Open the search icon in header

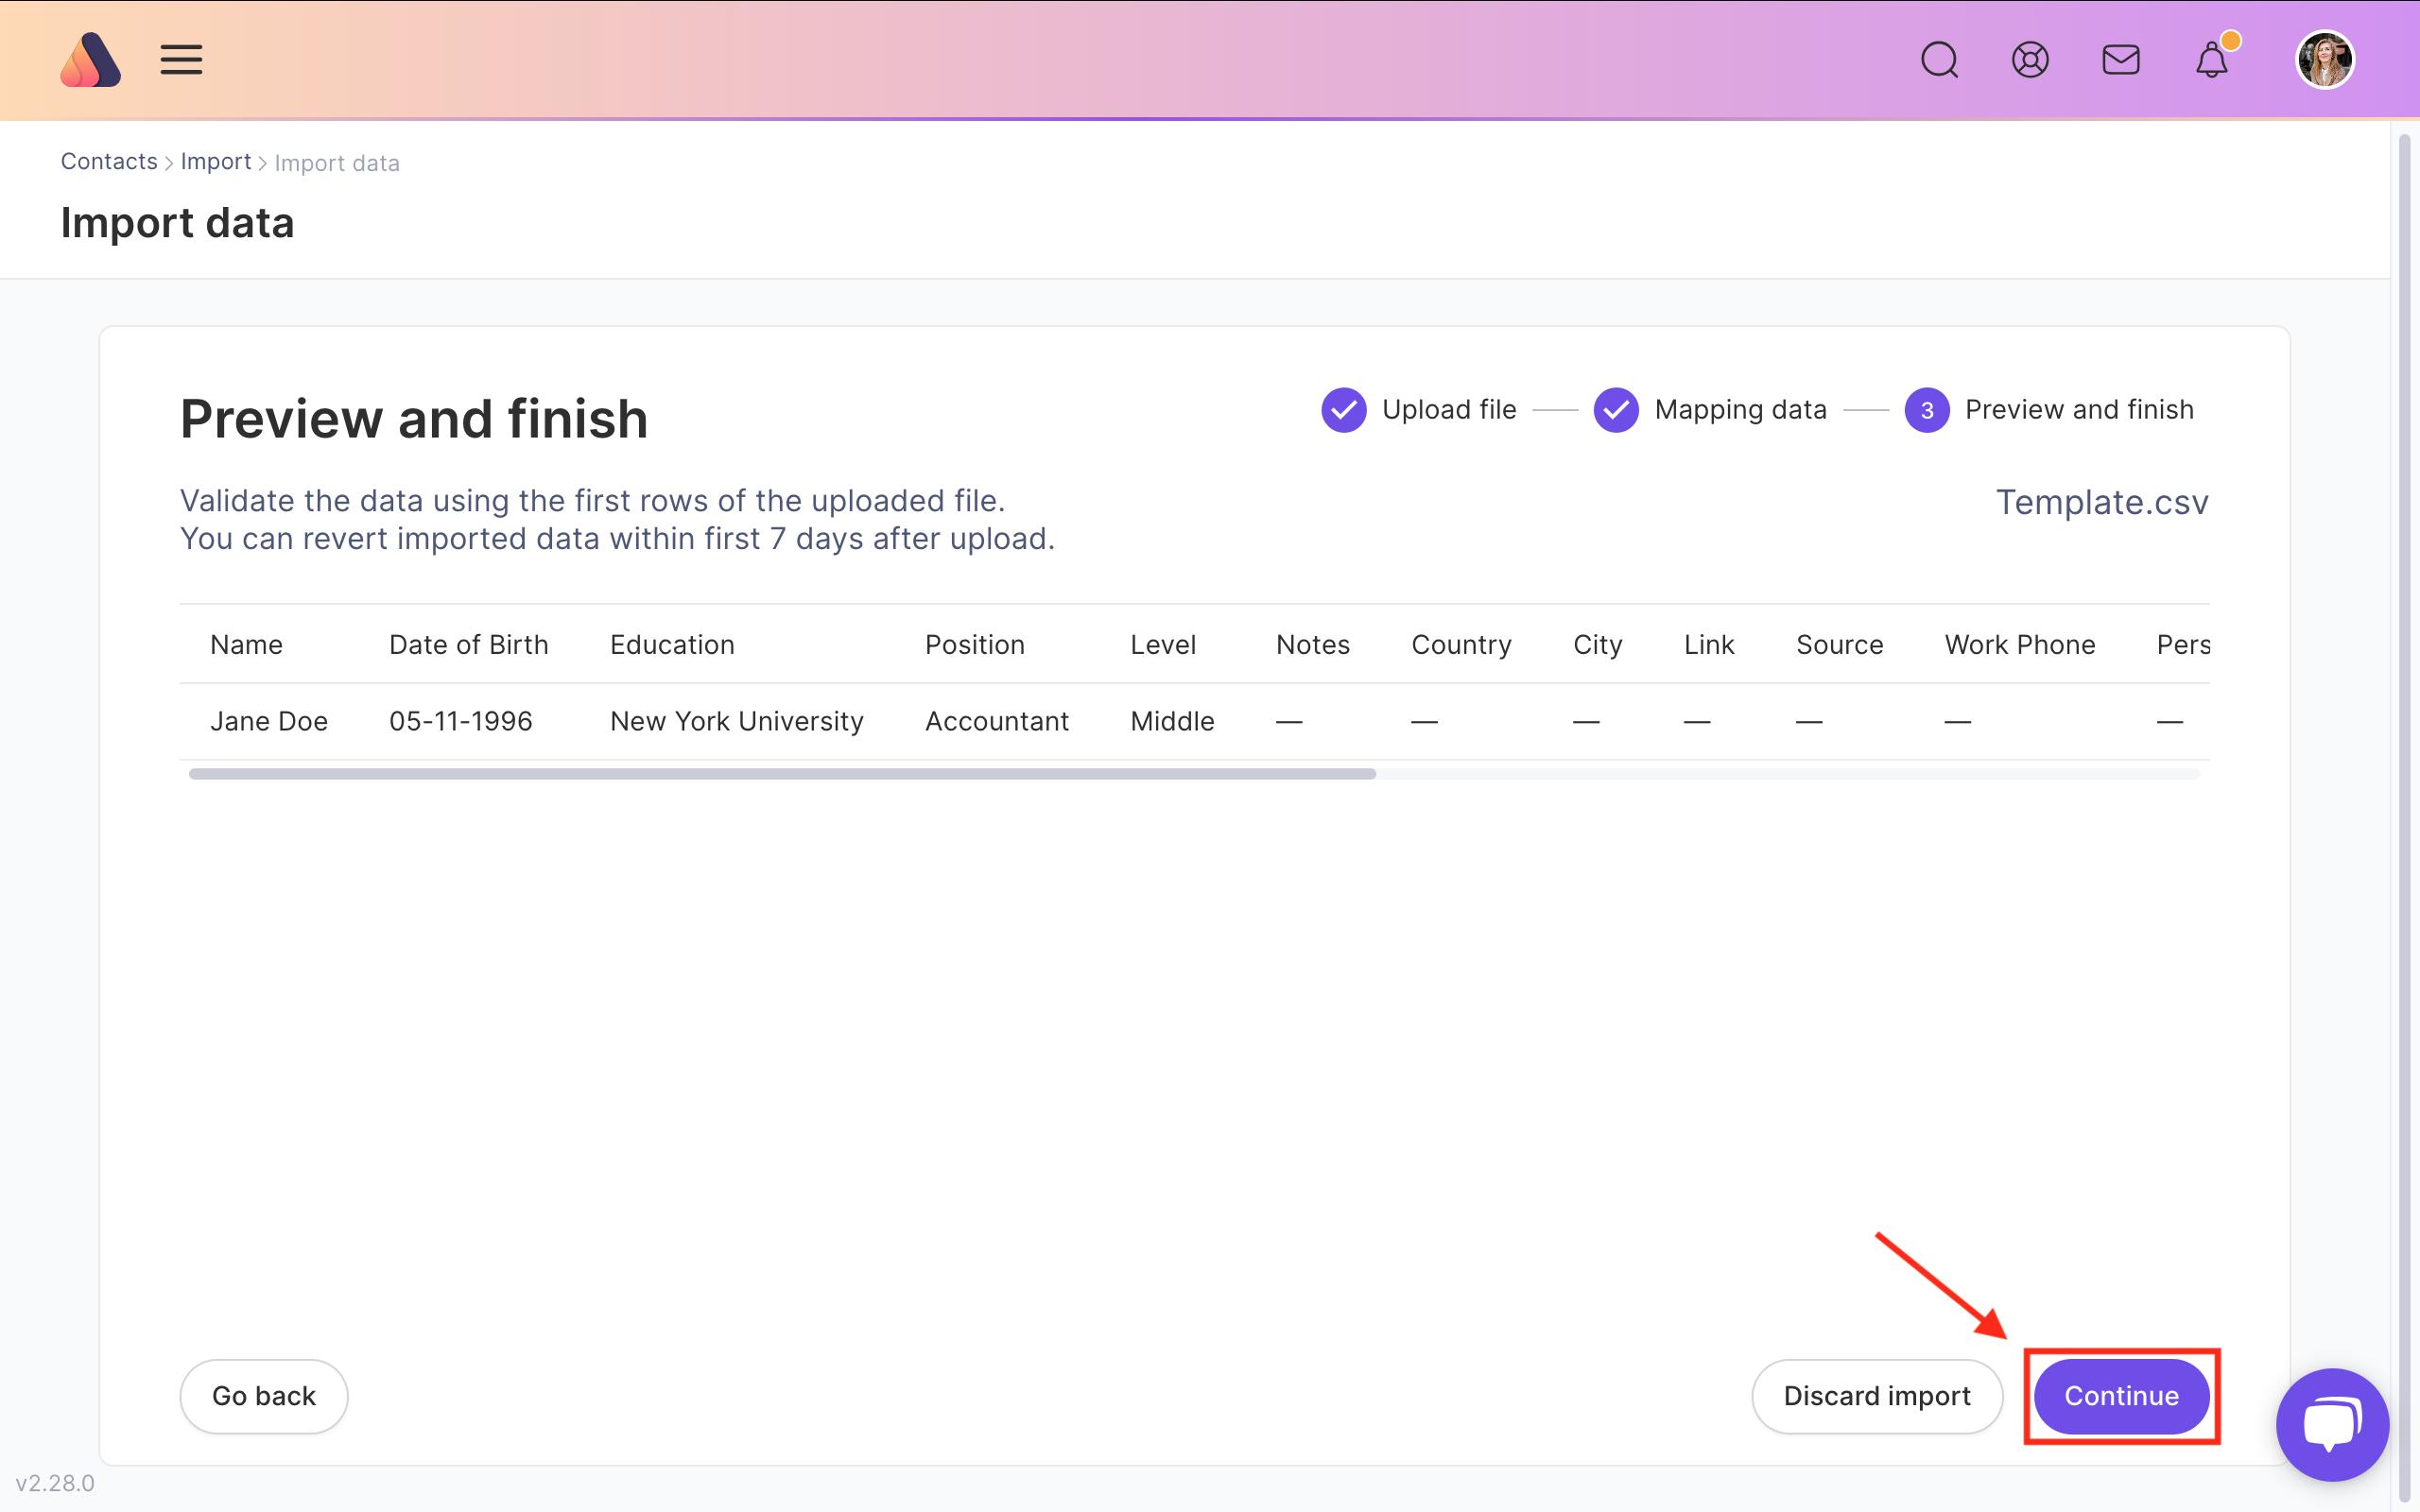(x=1939, y=60)
